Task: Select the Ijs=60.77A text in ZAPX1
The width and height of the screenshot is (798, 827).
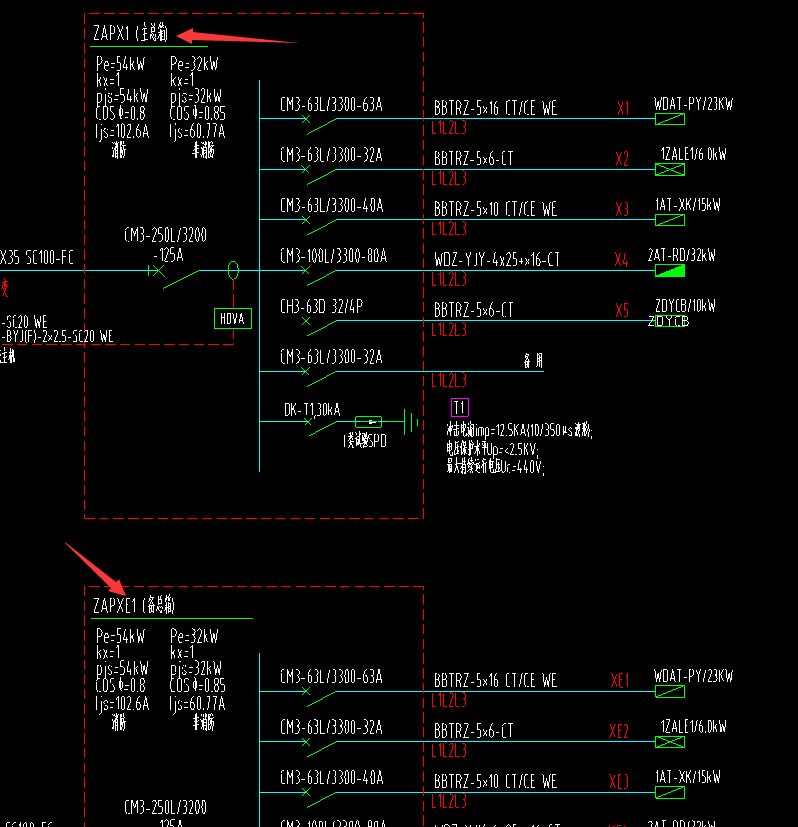Action: click(198, 131)
